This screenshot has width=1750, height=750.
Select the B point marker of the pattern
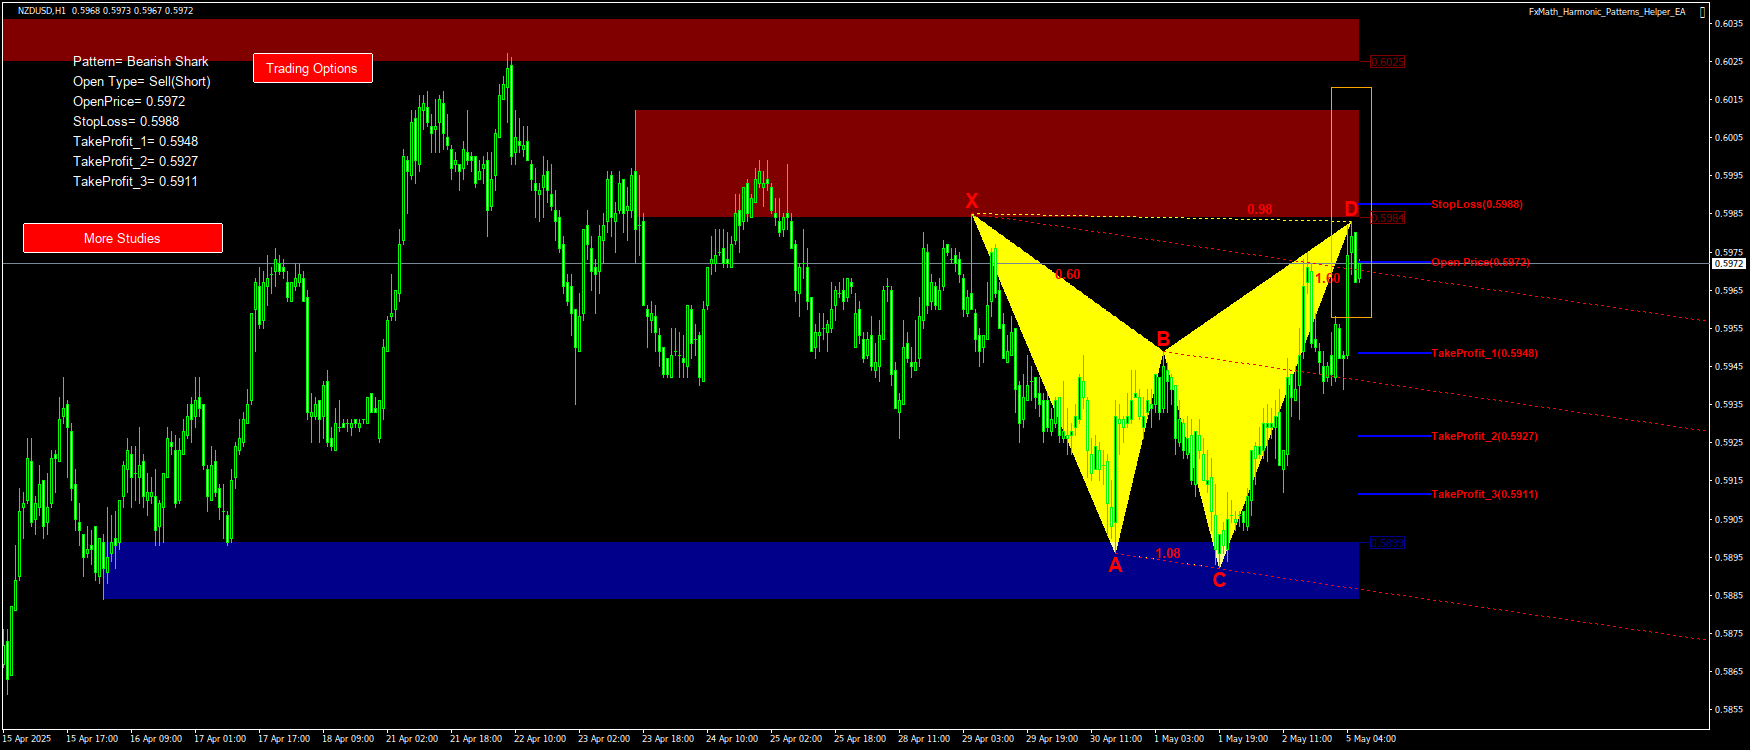pyautogui.click(x=1163, y=339)
